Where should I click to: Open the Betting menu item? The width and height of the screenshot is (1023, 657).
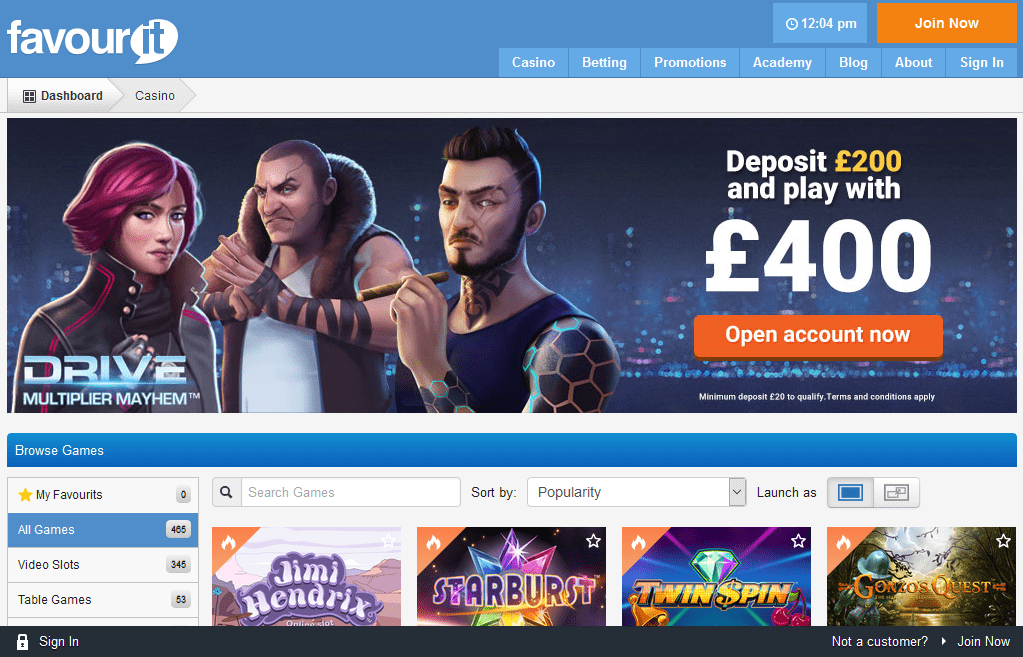tap(604, 63)
